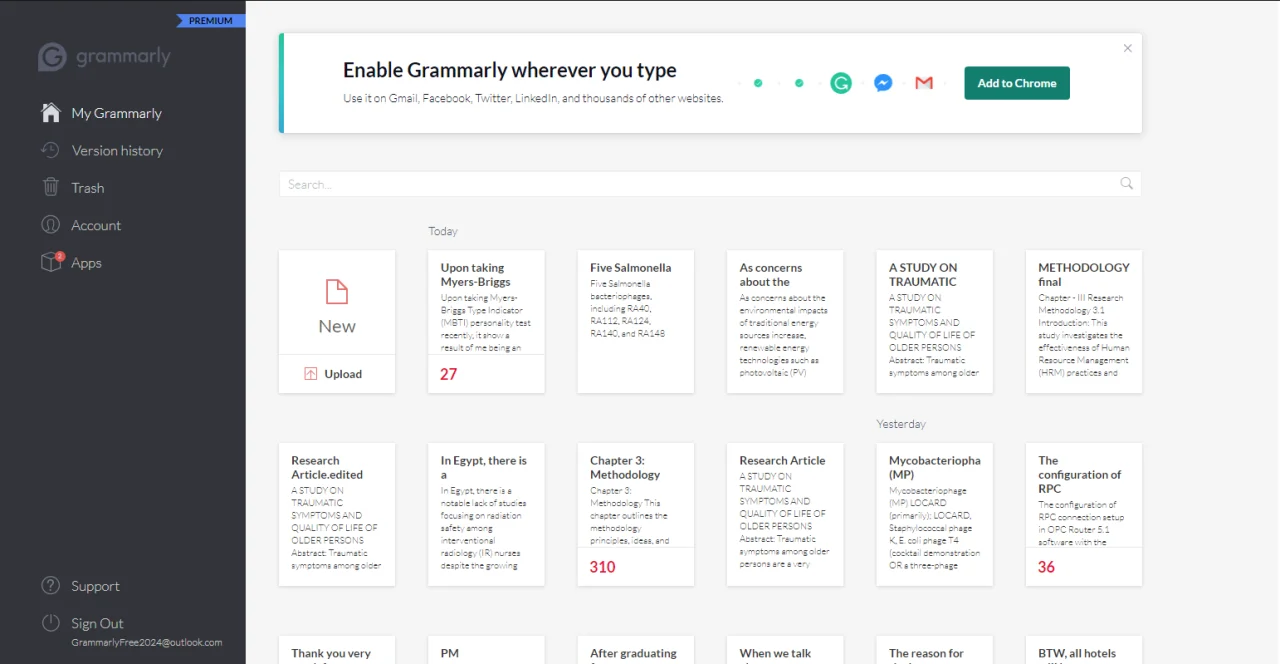This screenshot has width=1280, height=664.
Task: Open the Account profile icon
Action: (x=51, y=225)
